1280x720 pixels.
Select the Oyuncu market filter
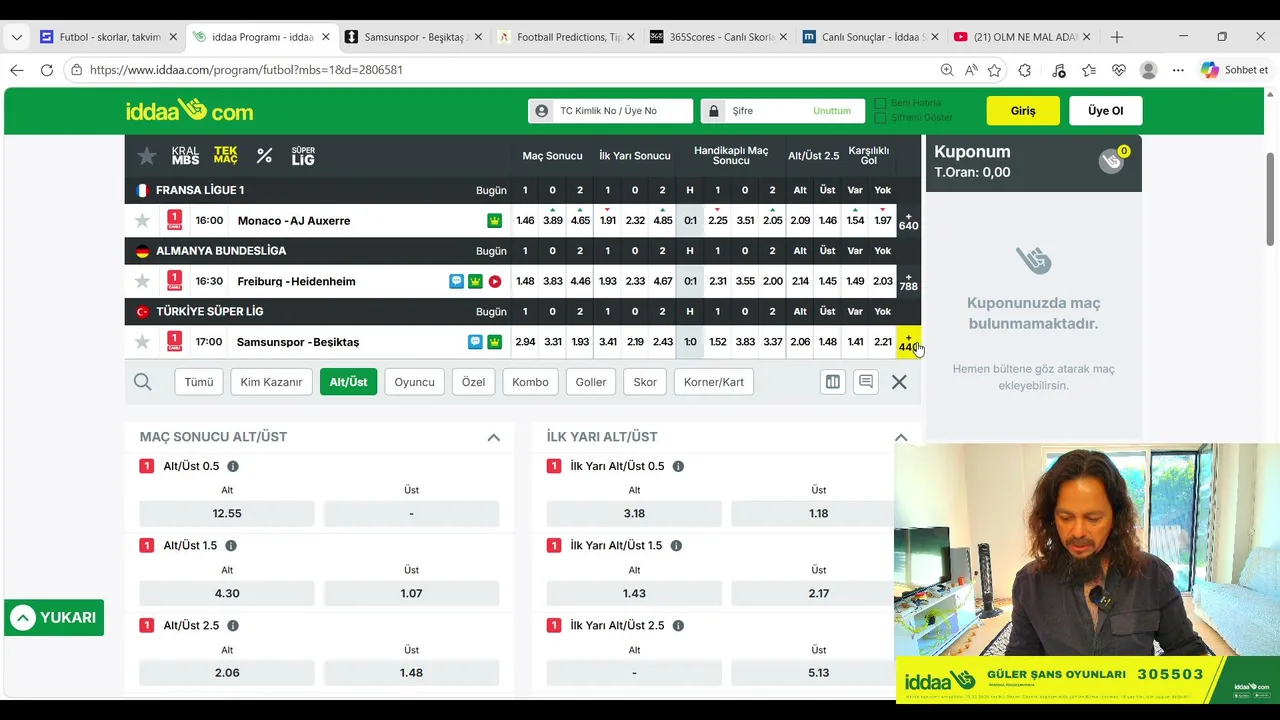click(414, 382)
